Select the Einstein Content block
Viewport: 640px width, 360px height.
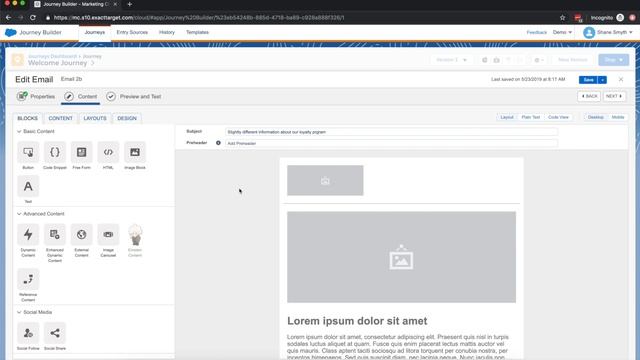tap(135, 234)
